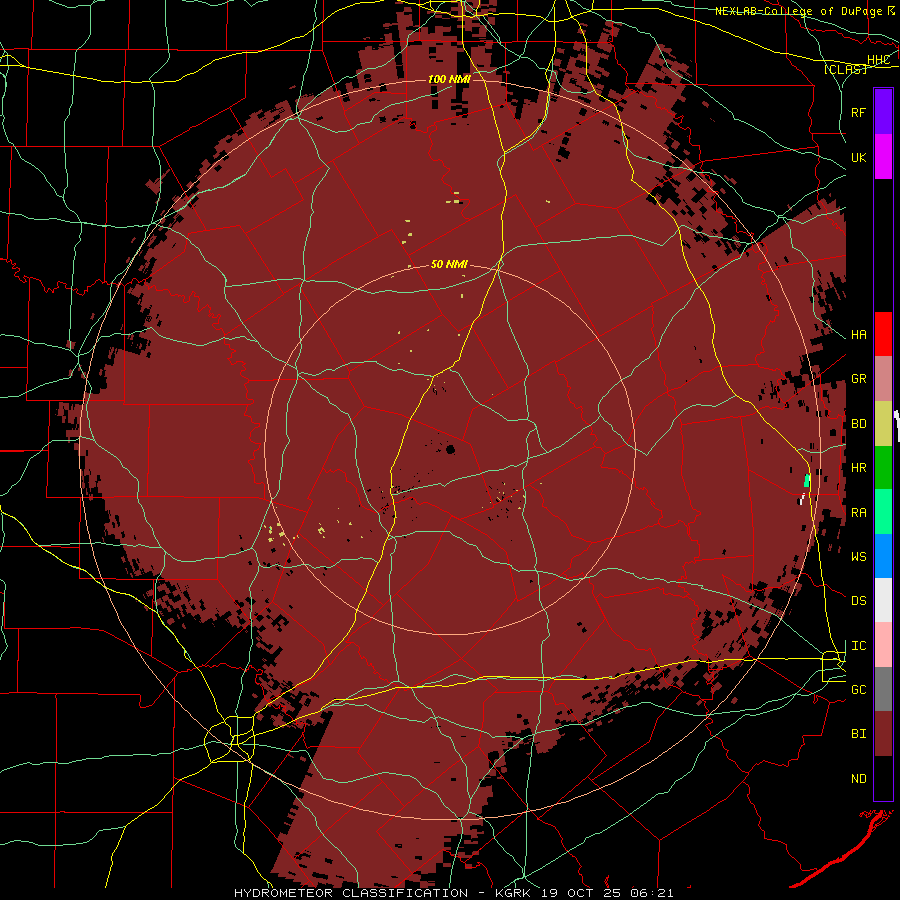Screen dimensions: 900x900
Task: Click the 'RA' legend label
Action: click(x=858, y=513)
